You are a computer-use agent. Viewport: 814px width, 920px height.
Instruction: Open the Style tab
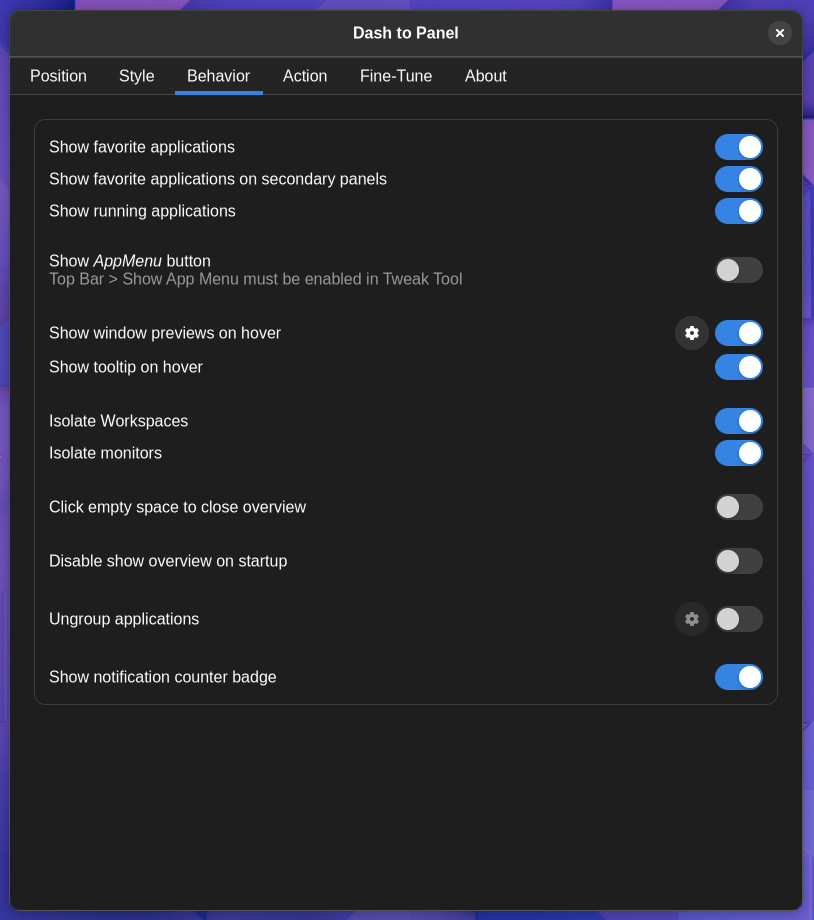[137, 76]
